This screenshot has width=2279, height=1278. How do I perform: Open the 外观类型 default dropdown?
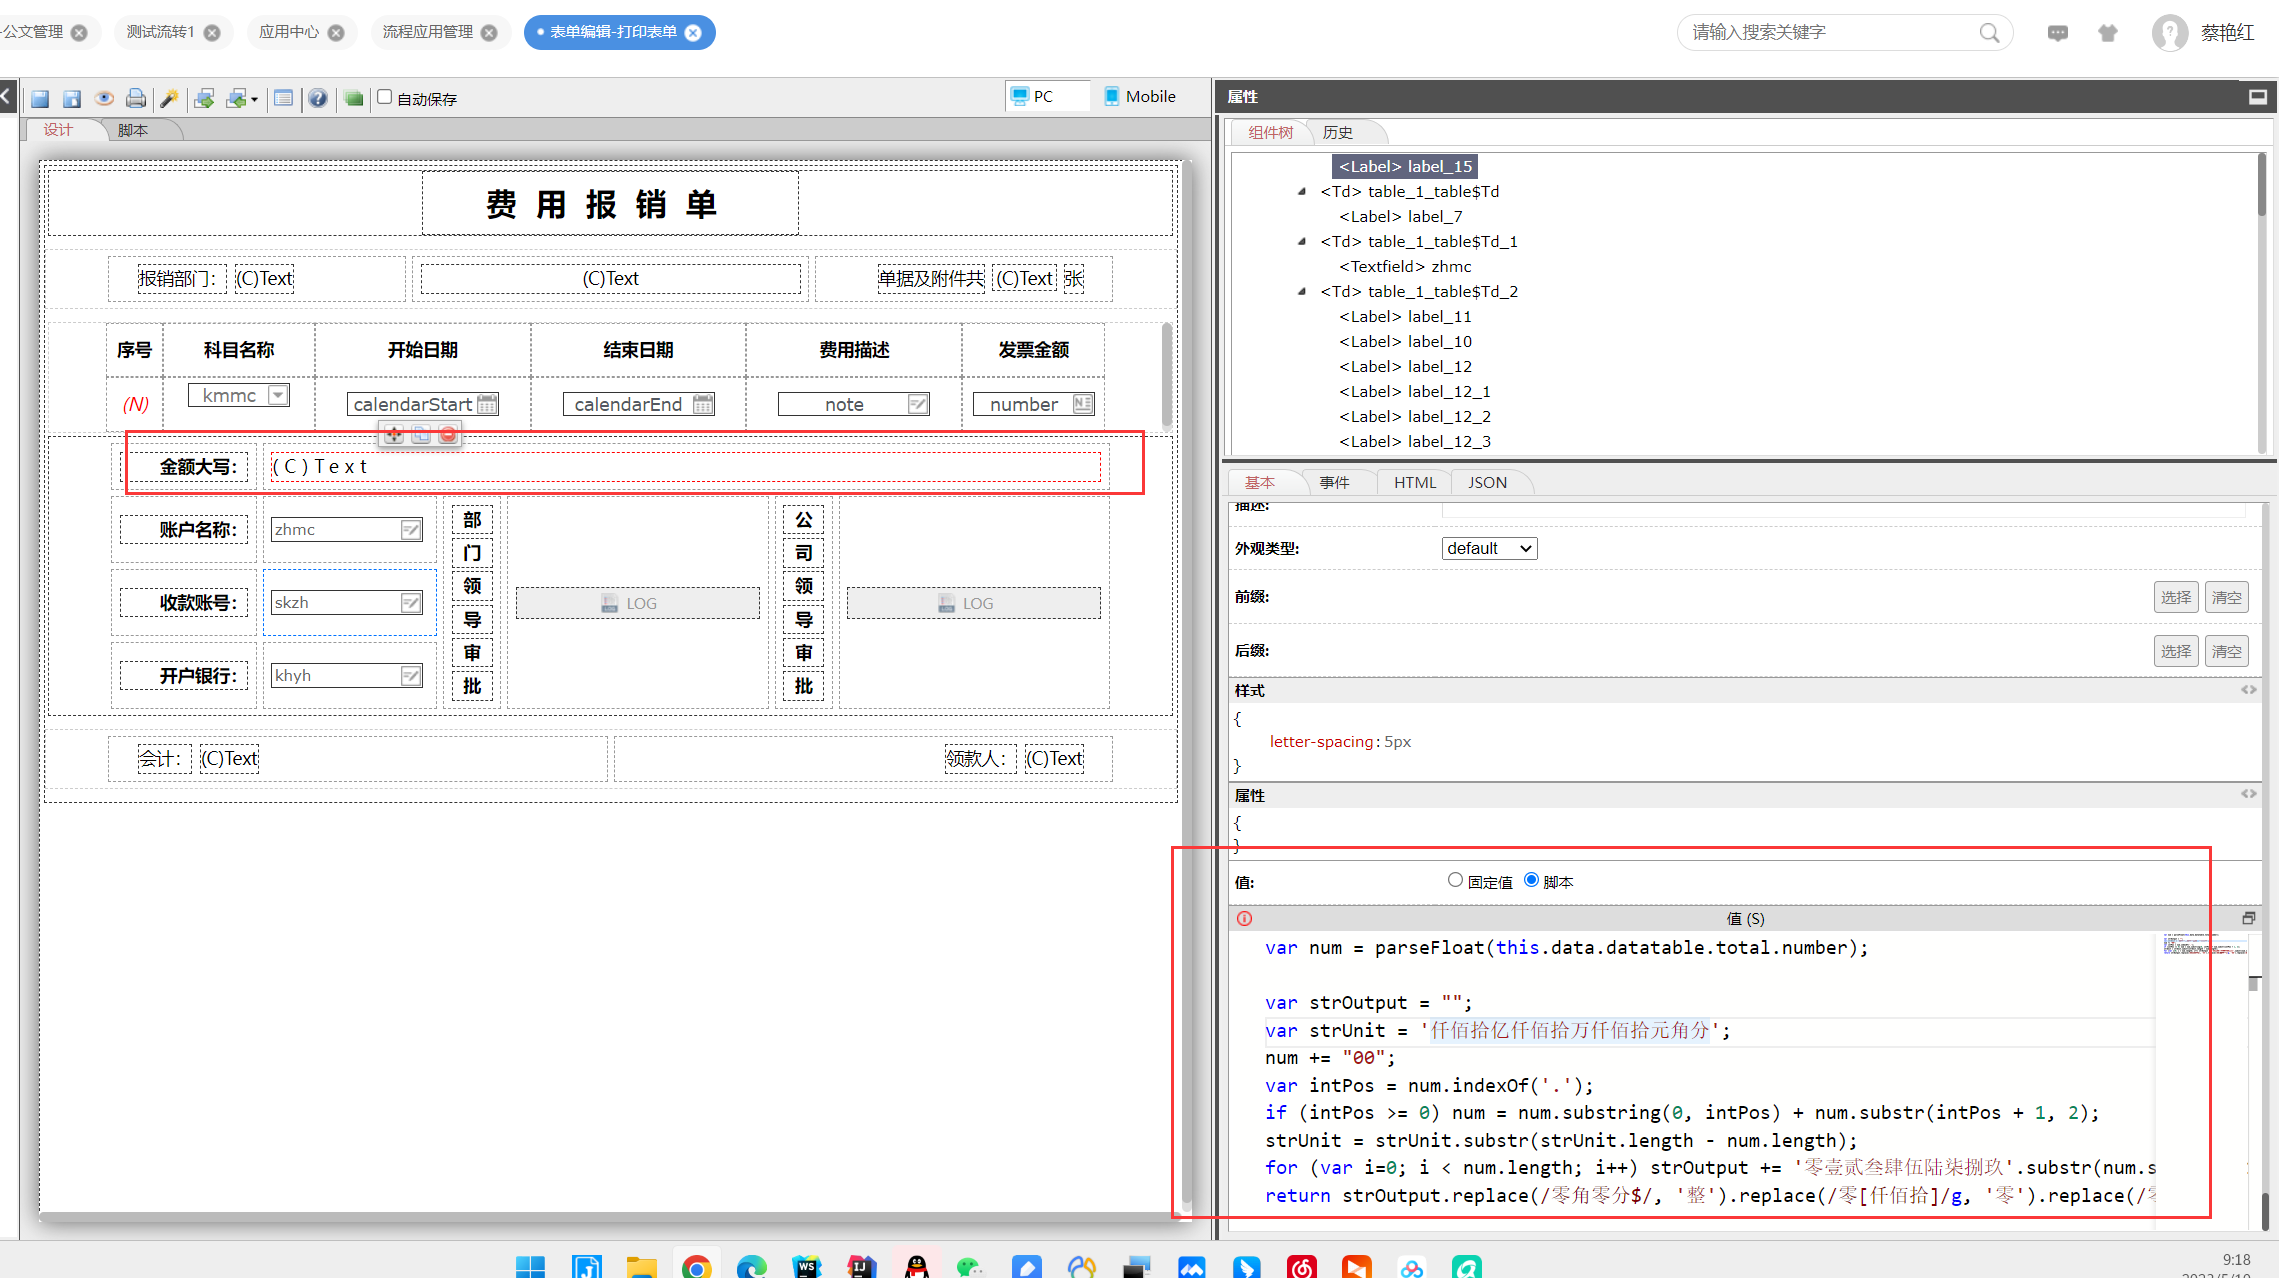[1488, 548]
